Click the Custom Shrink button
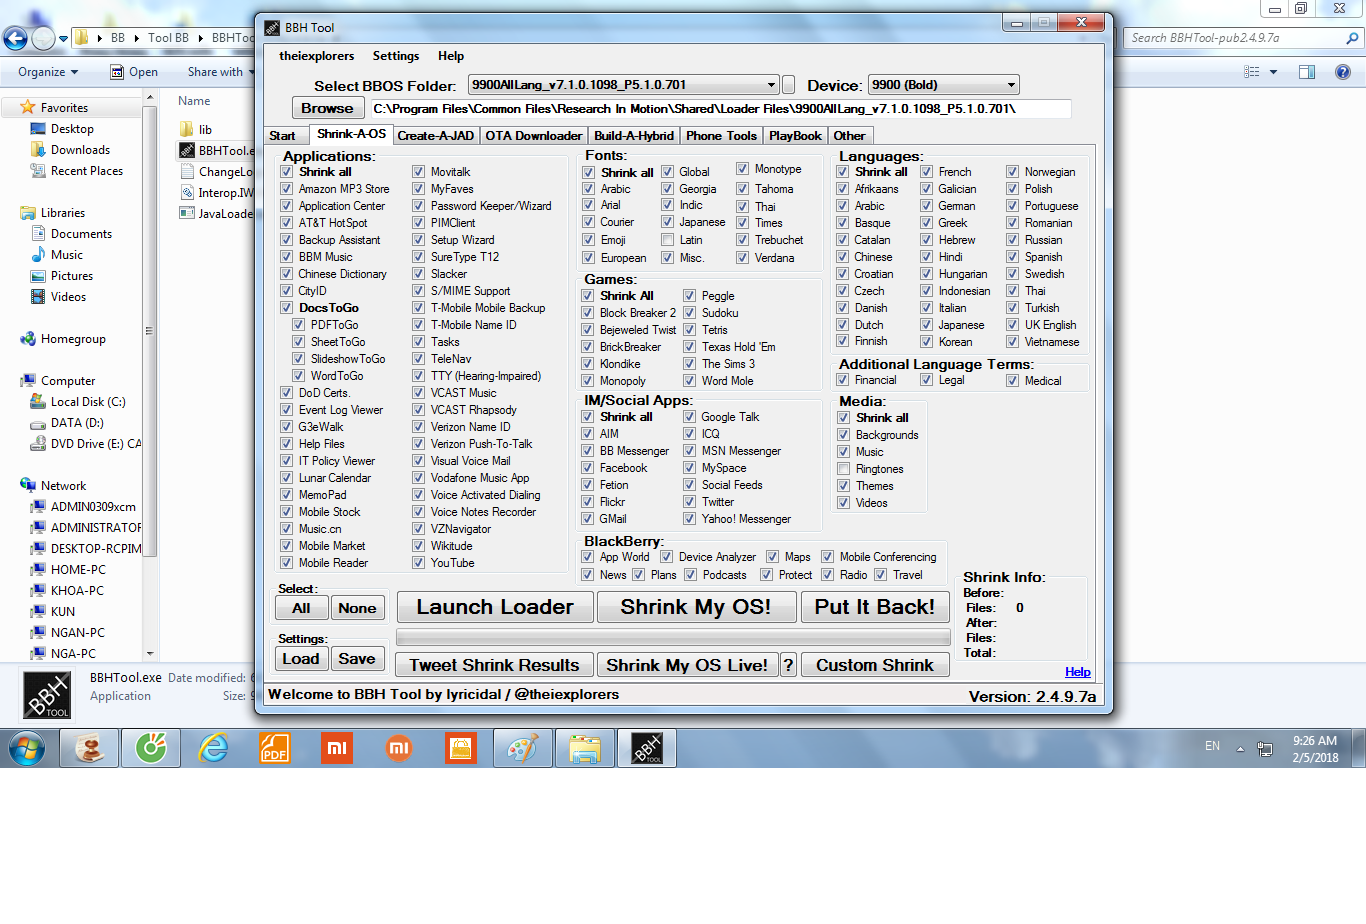Viewport: 1366px width, 924px height. 875,665
